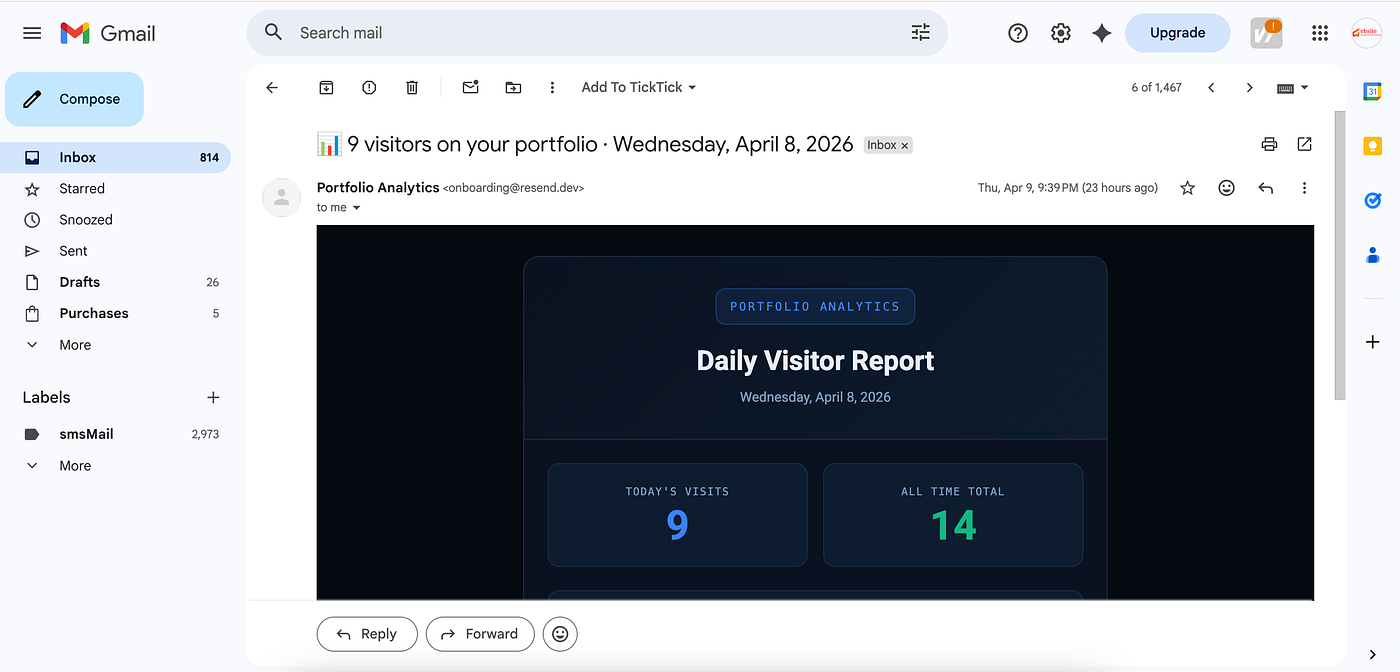
Task: Click the email date timestamp
Action: click(1067, 188)
